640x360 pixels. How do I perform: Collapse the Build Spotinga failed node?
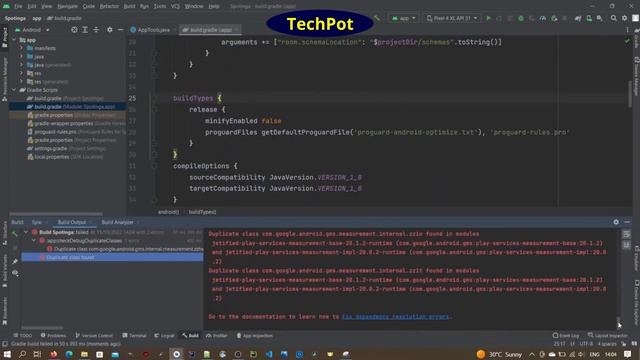coord(26,232)
